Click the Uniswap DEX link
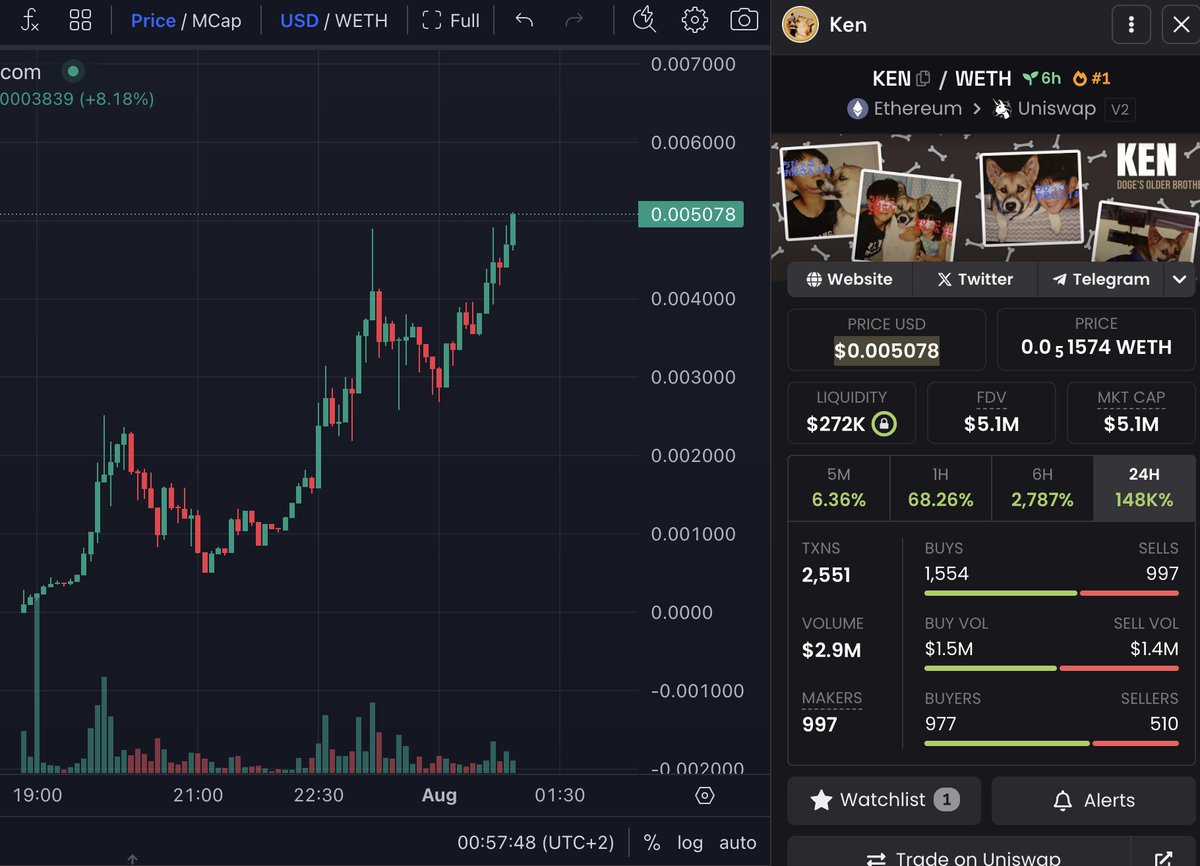 point(1045,109)
